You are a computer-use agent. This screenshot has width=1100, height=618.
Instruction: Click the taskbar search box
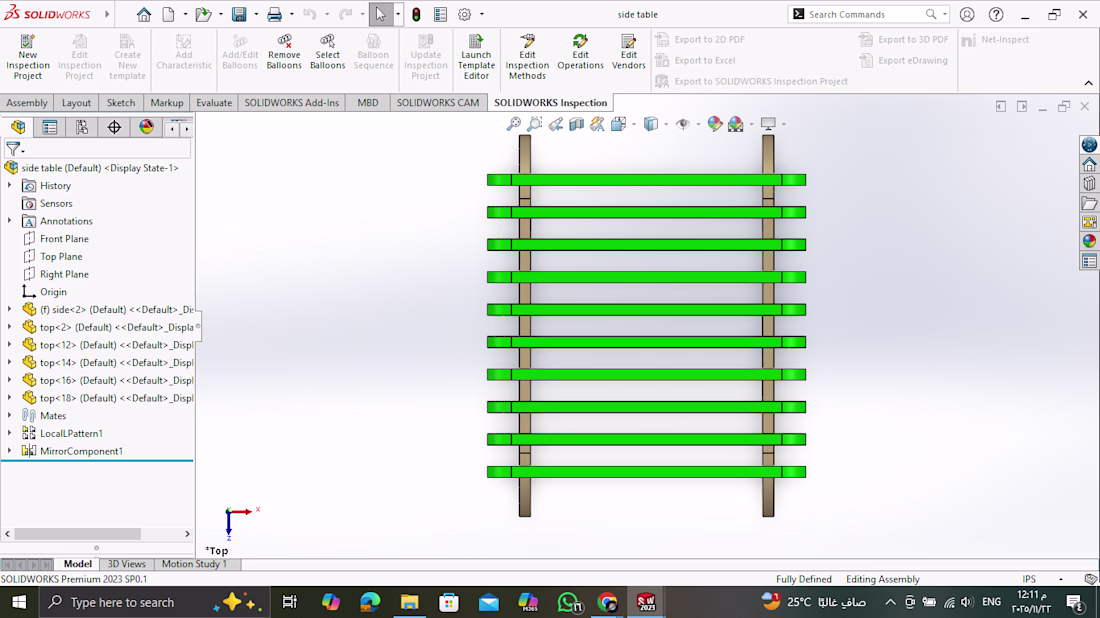coord(153,602)
